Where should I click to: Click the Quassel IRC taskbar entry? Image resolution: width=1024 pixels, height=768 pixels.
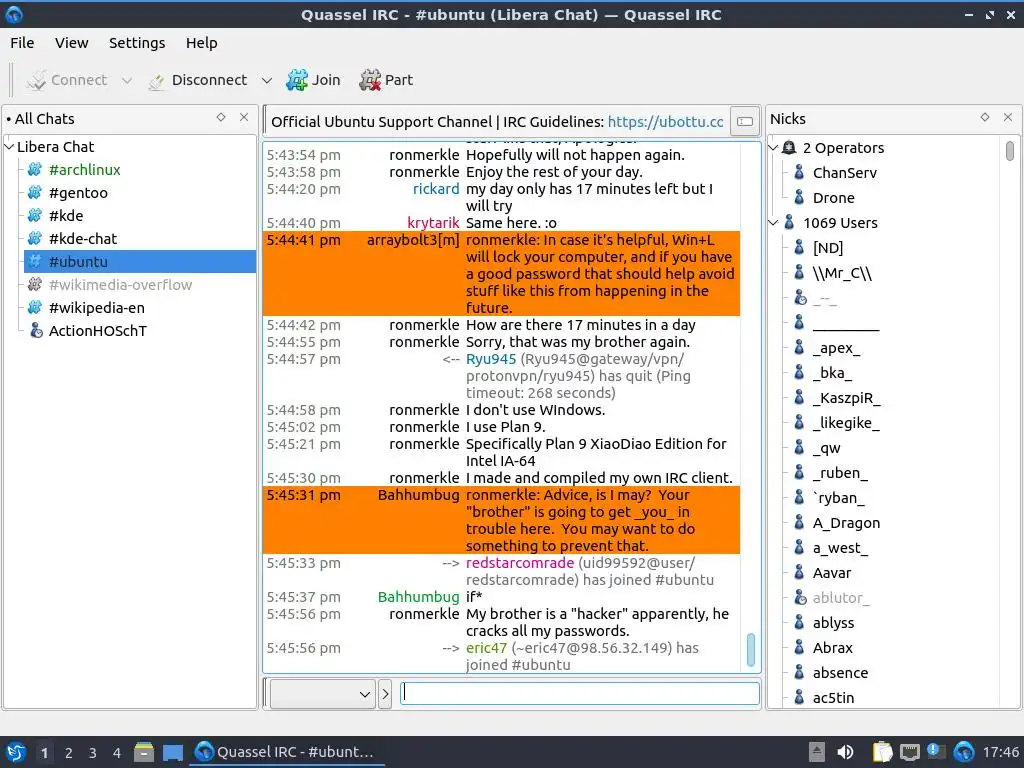[x=287, y=752]
